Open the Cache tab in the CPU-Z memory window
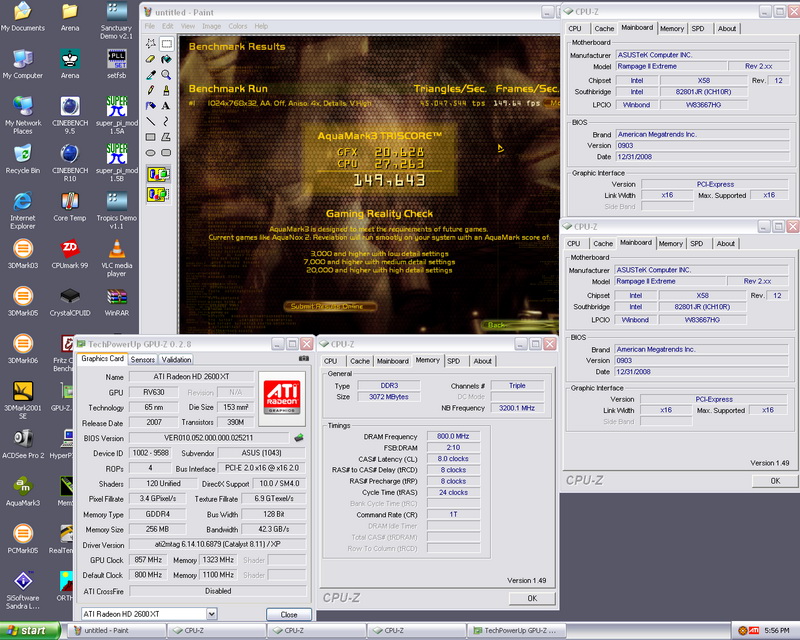800x640 pixels. pyautogui.click(x=360, y=361)
